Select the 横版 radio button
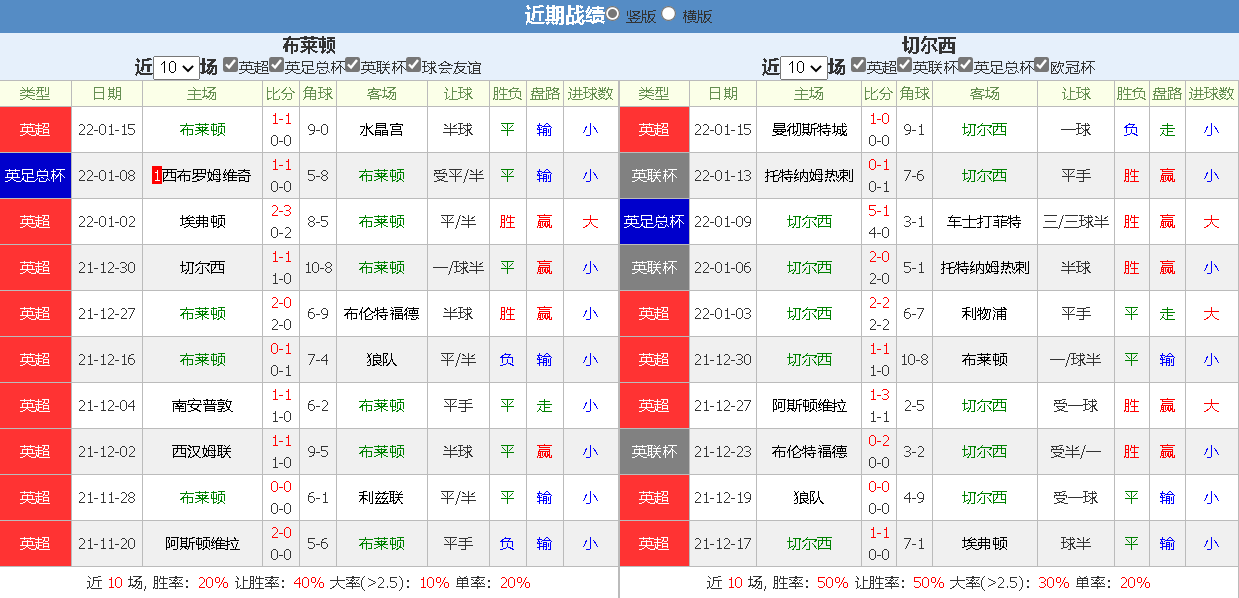 669,14
